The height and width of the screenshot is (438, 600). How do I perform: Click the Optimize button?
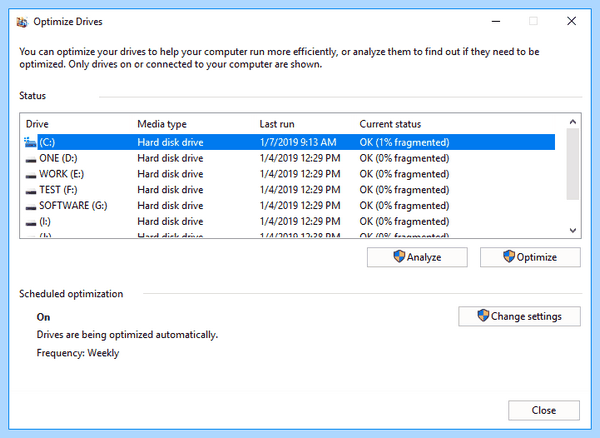(530, 257)
